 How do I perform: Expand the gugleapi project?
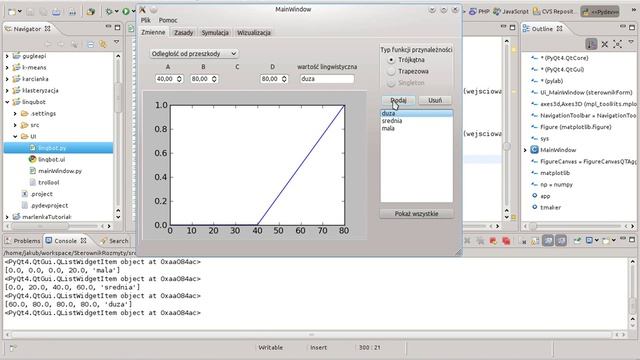[7, 56]
